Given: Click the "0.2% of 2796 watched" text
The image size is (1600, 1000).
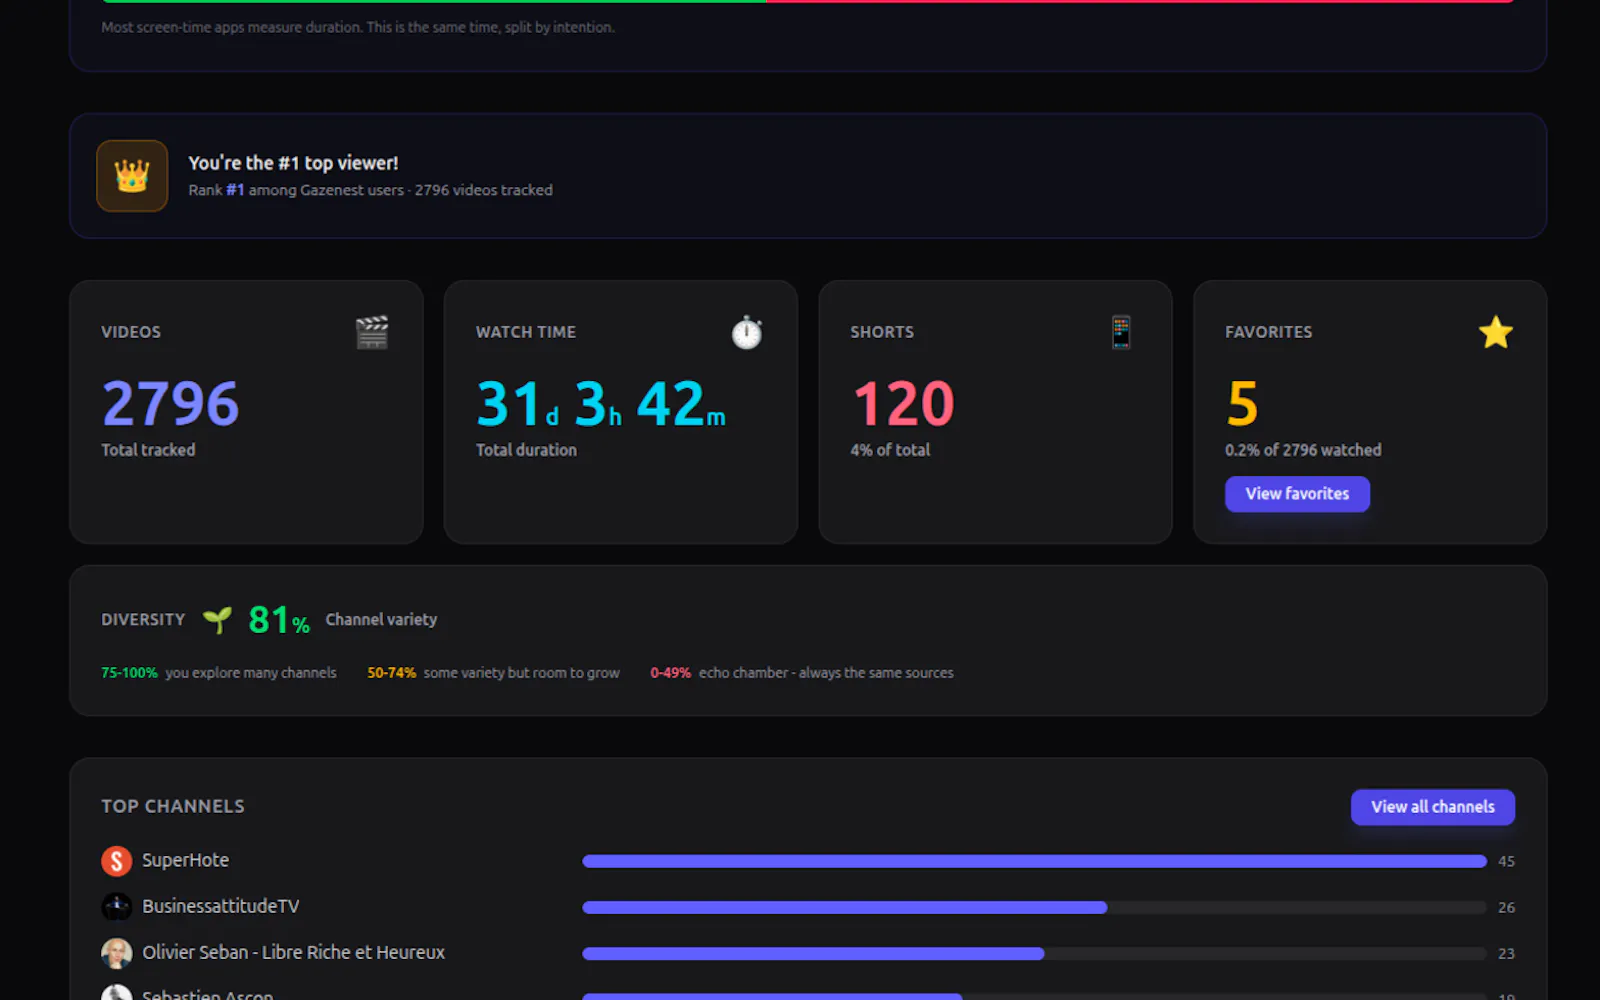Looking at the screenshot, I should point(1303,450).
